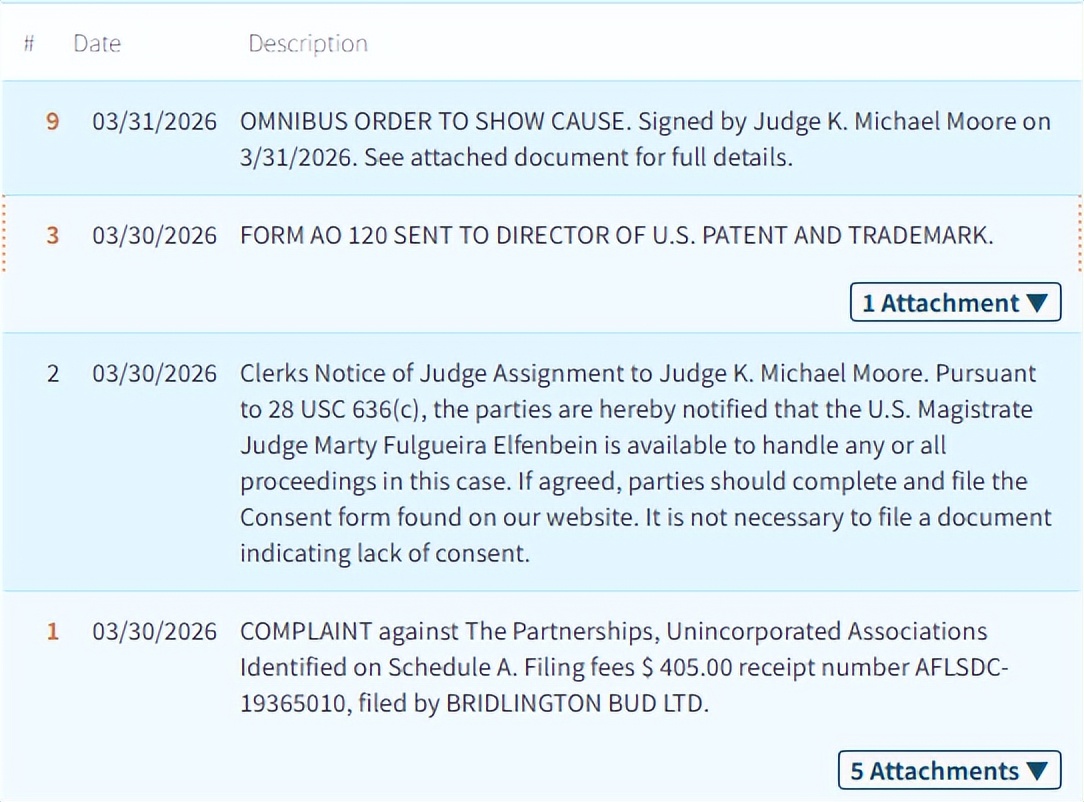Image resolution: width=1084 pixels, height=802 pixels.
Task: Click the Date column header
Action: [97, 44]
